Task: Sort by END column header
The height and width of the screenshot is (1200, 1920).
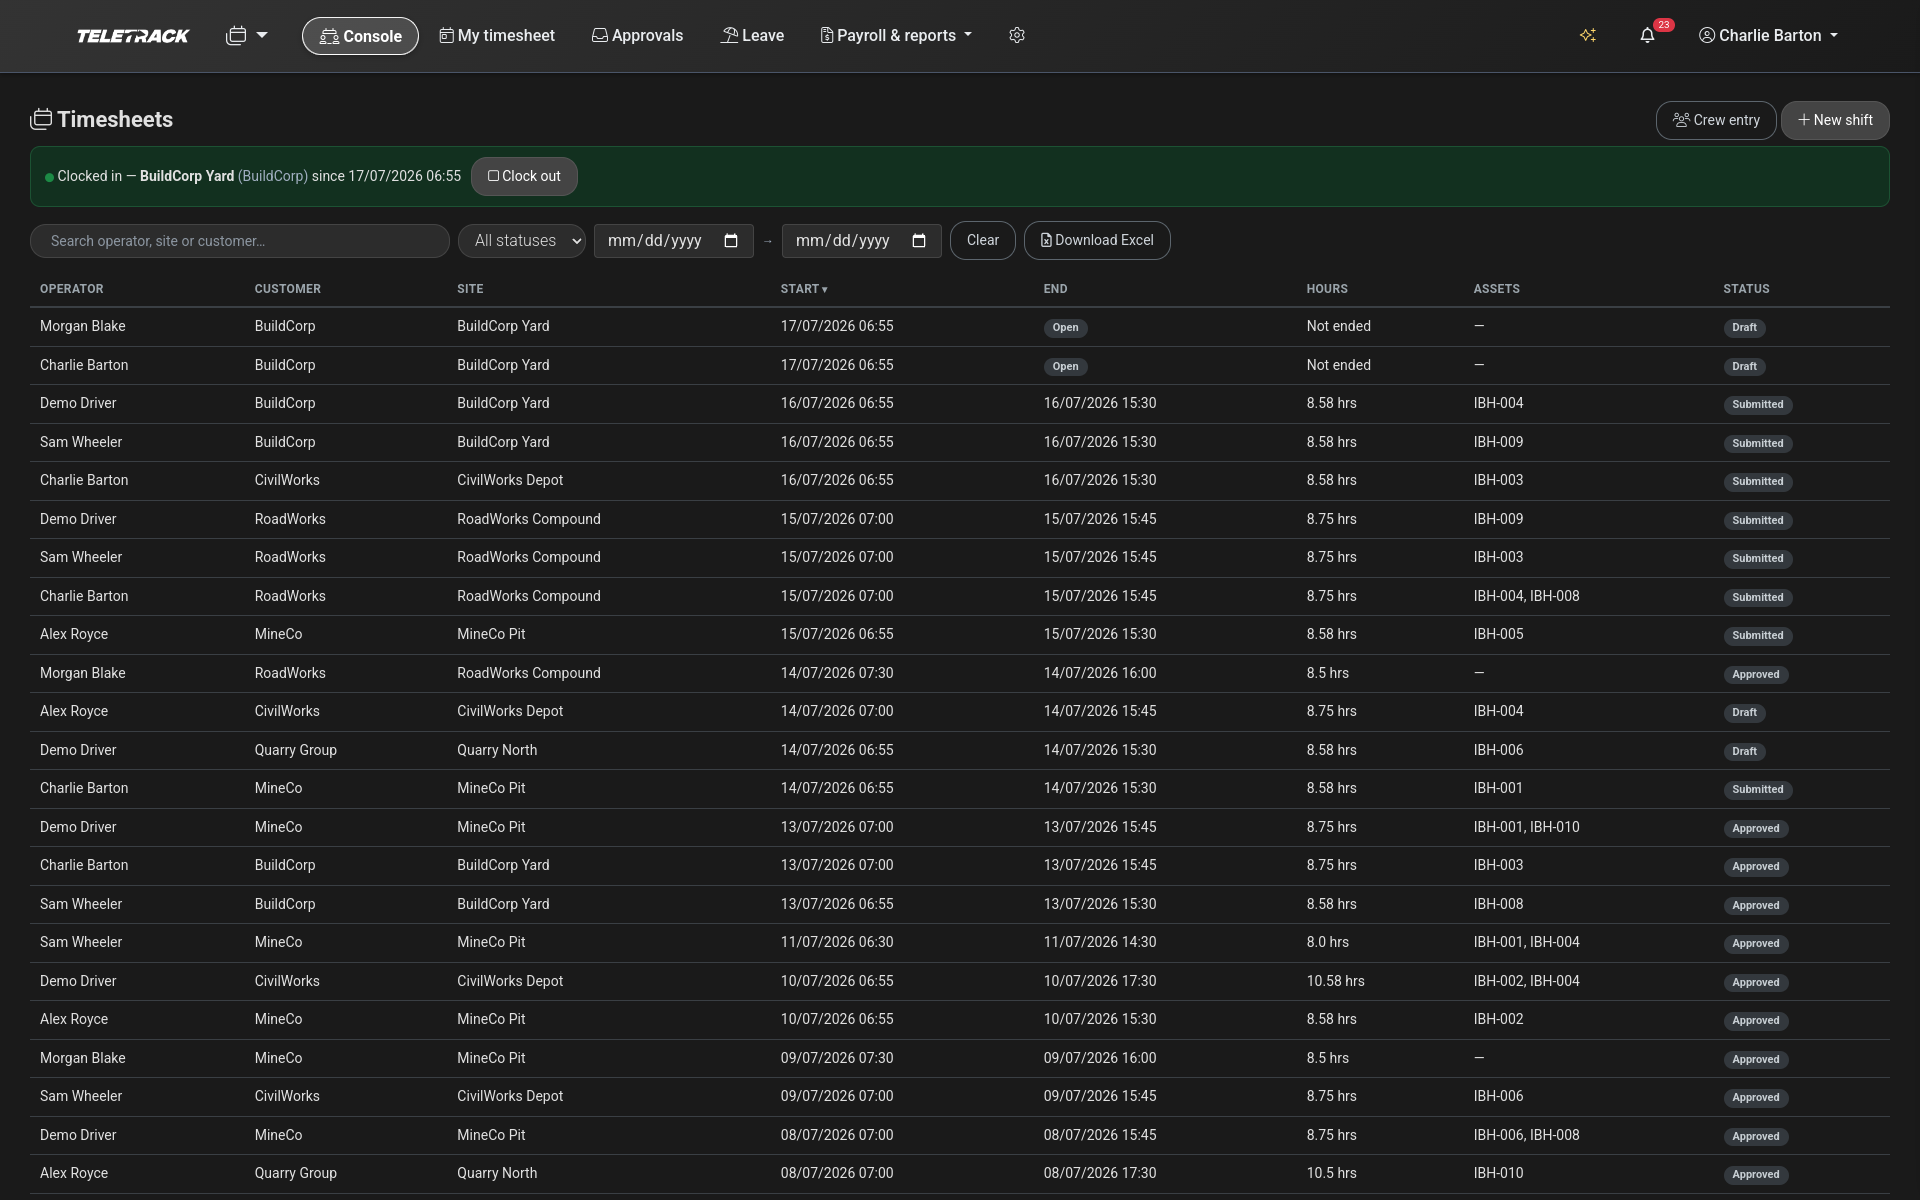Action: pyautogui.click(x=1055, y=289)
